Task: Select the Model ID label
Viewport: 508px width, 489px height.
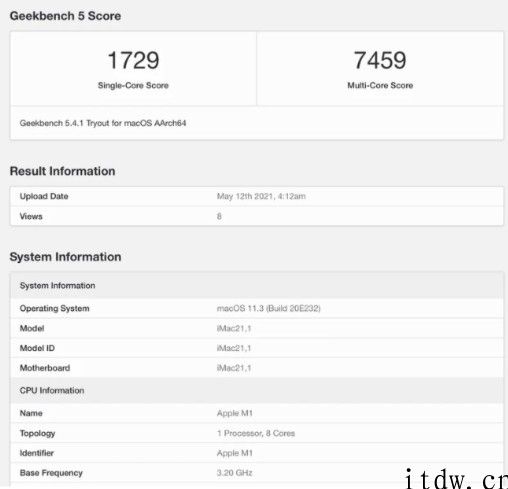Action: pyautogui.click(x=37, y=348)
